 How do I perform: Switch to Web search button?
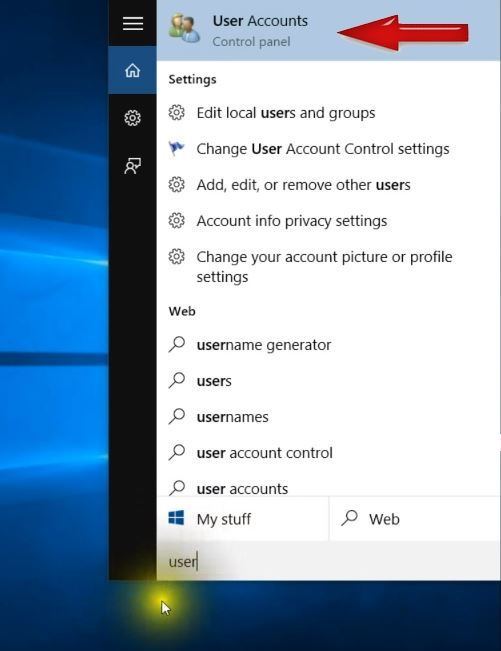coord(415,519)
